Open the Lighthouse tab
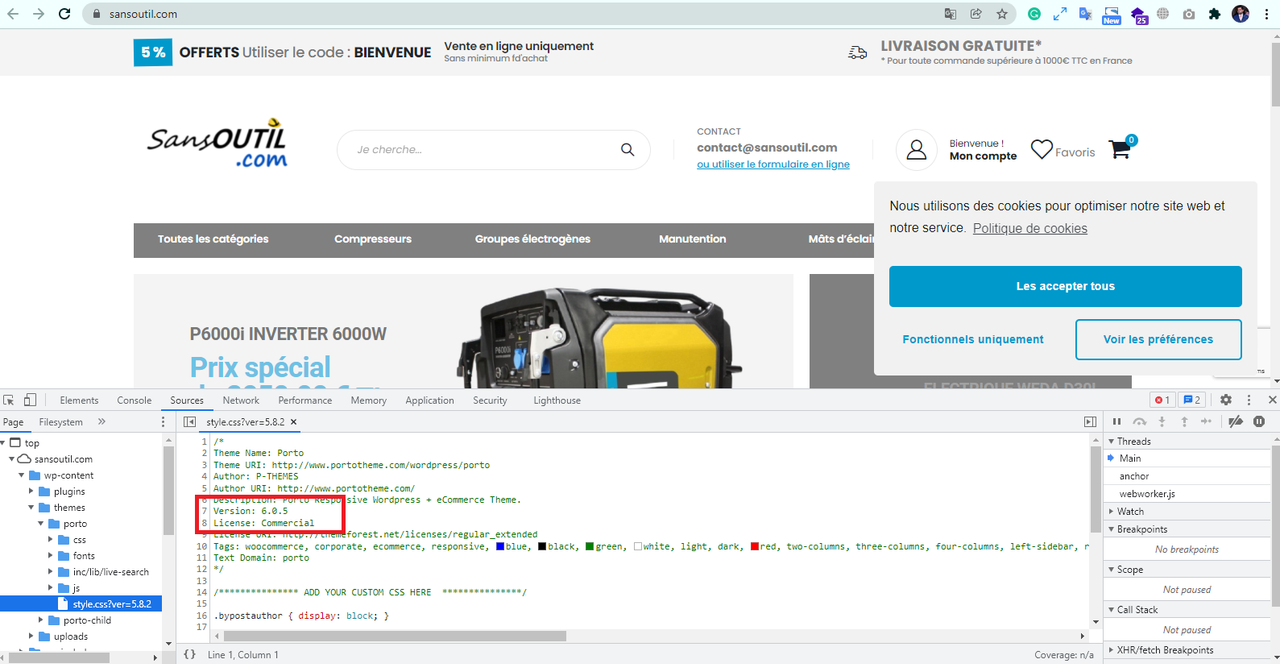1280x664 pixels. point(557,400)
